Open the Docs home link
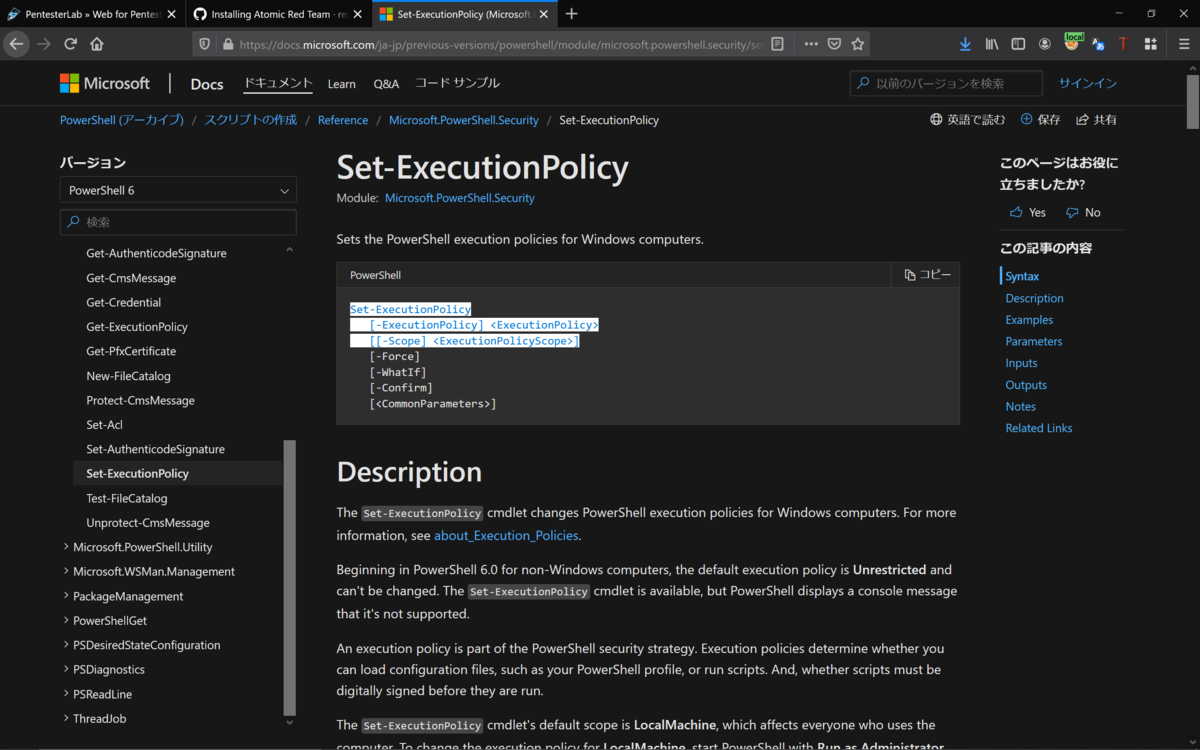 207,84
